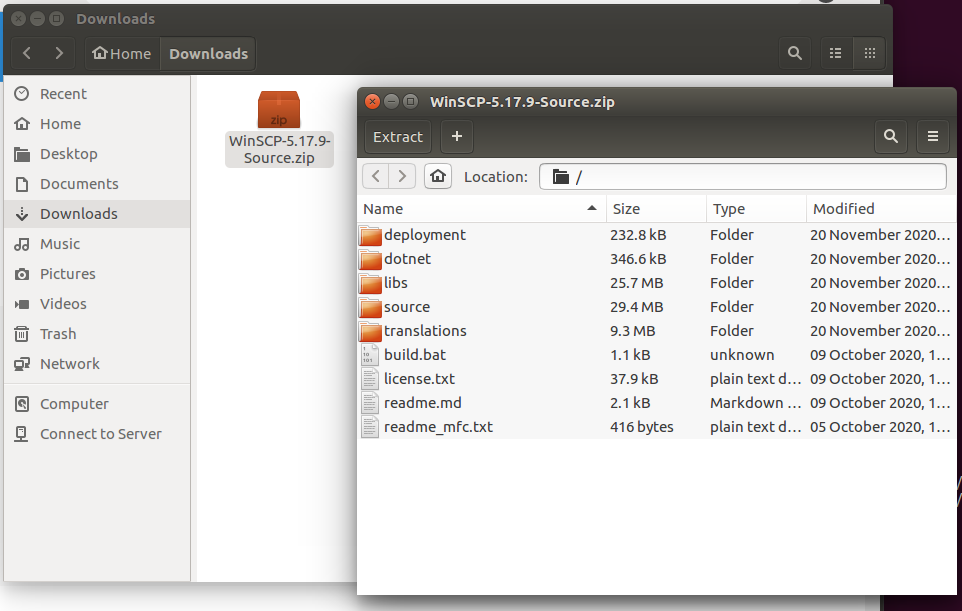The height and width of the screenshot is (611, 962).
Task: Open search in the archive manager window
Action: [x=891, y=137]
